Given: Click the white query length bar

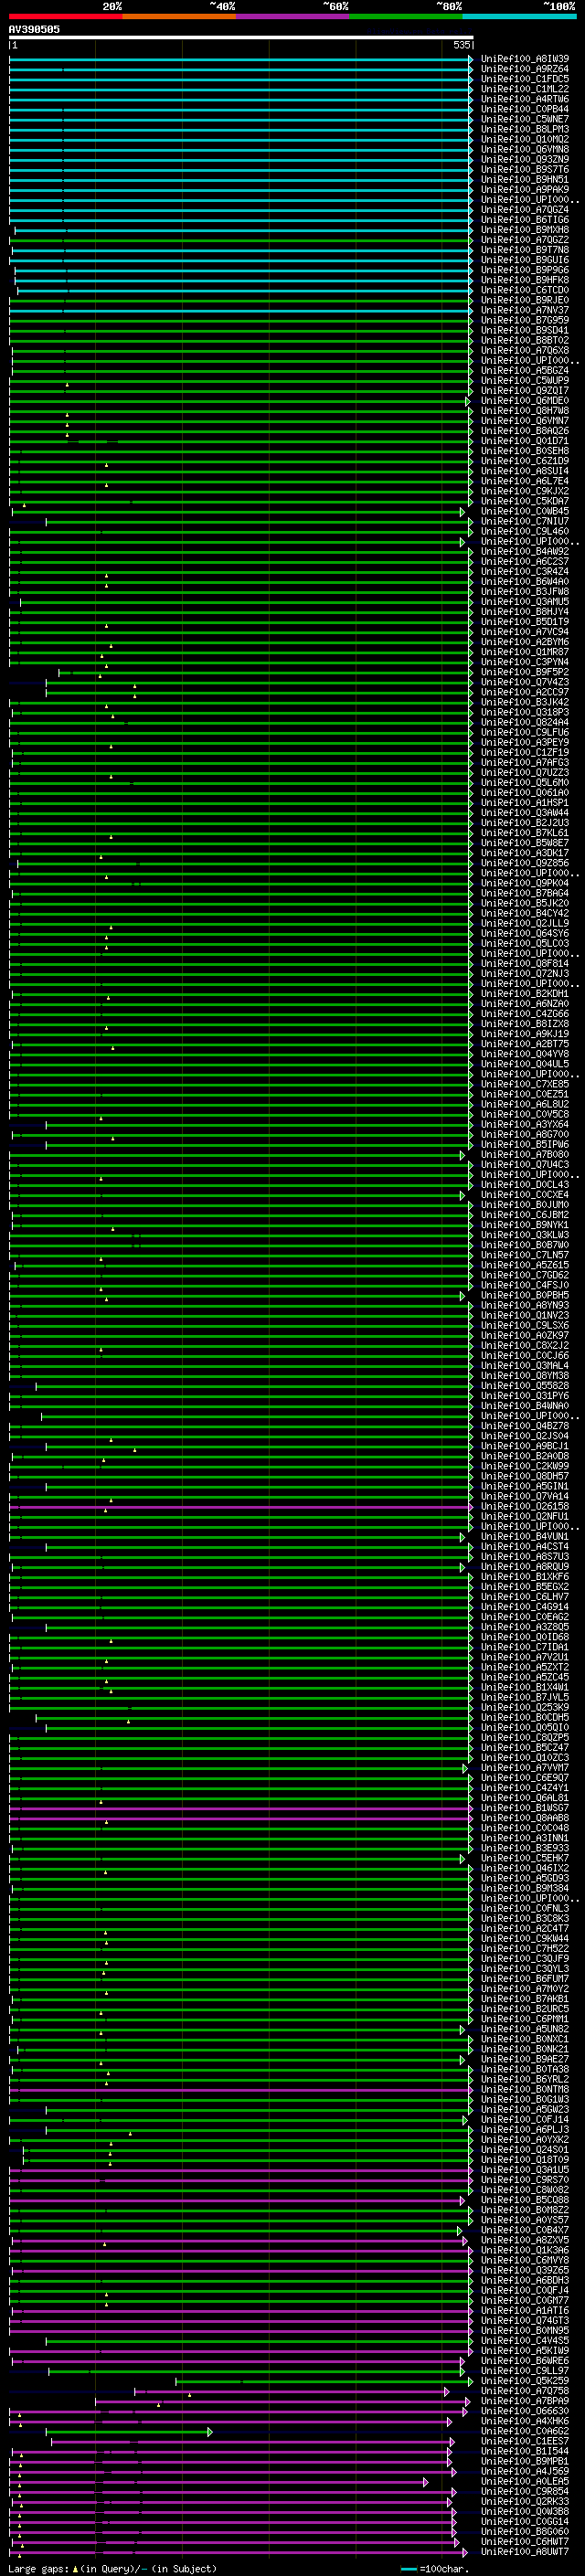Looking at the screenshot, I should 240,37.
